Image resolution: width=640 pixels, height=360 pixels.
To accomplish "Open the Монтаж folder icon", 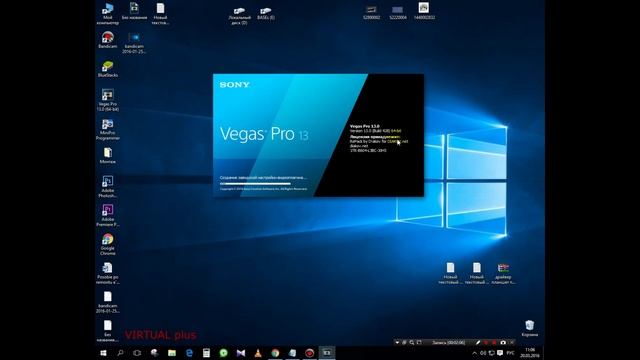I will pyautogui.click(x=108, y=156).
